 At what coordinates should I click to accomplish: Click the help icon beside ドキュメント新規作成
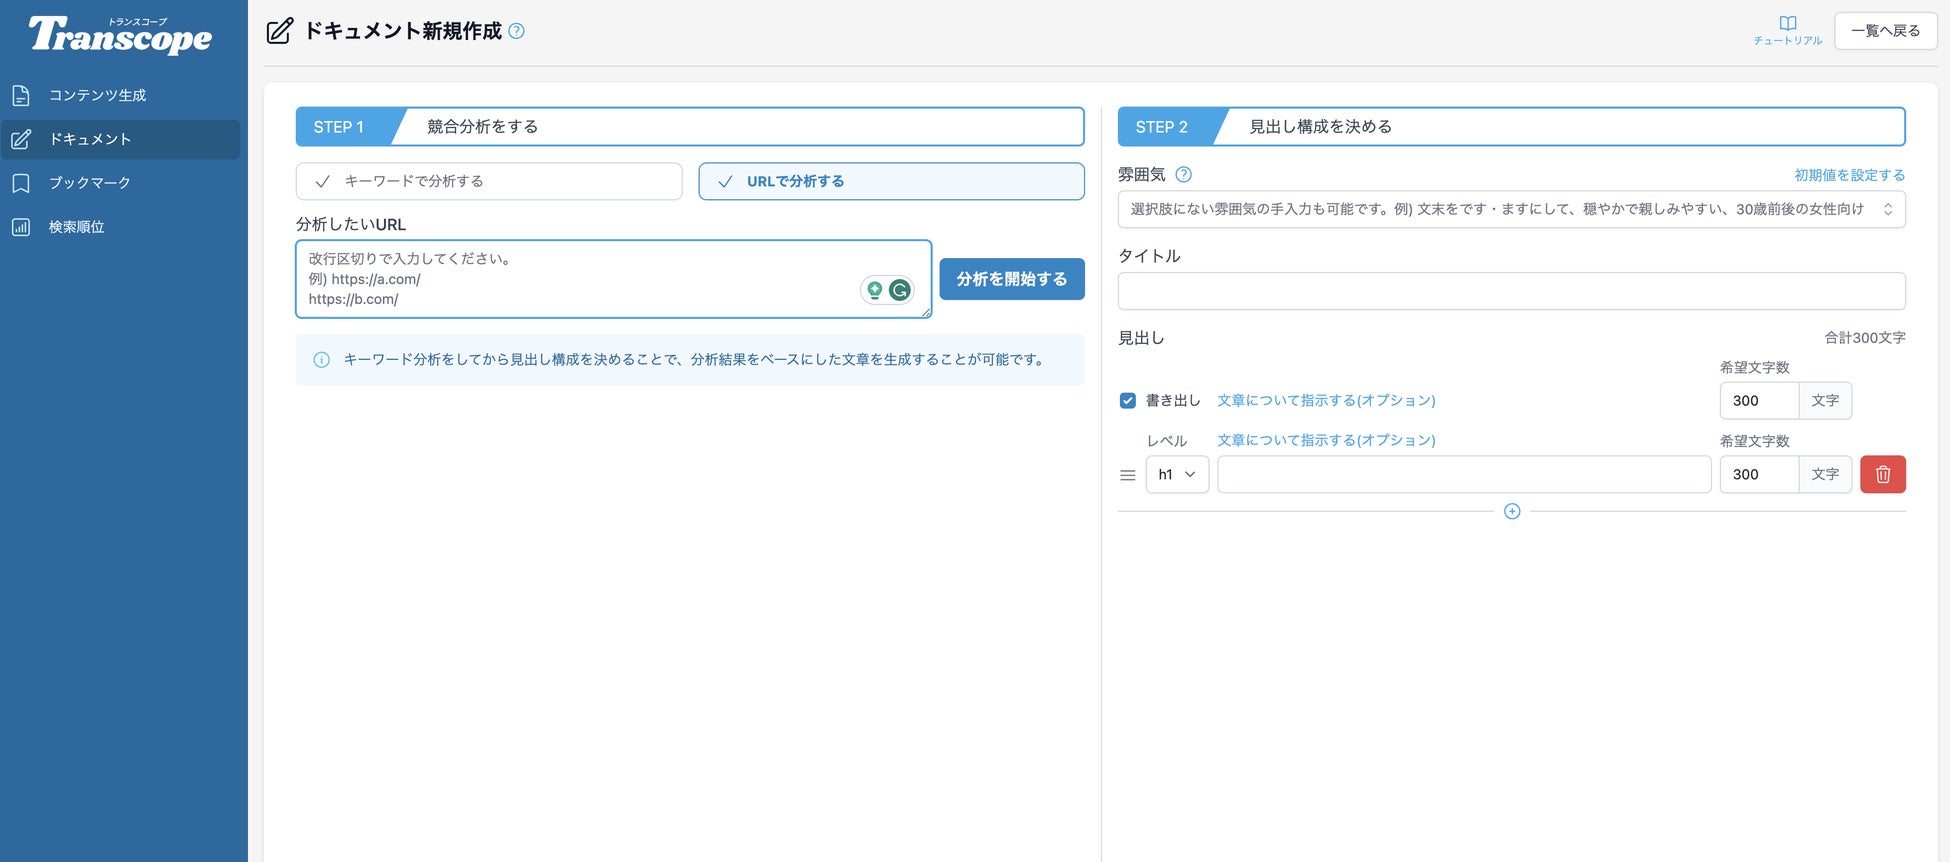click(516, 31)
